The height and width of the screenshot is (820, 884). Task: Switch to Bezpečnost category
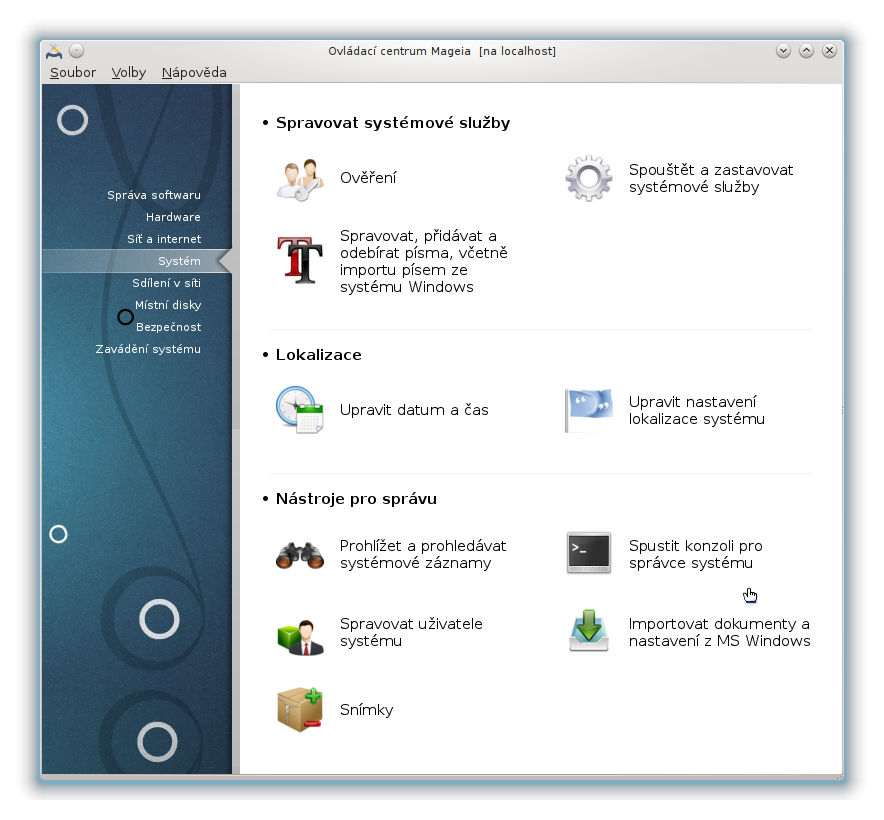[169, 327]
